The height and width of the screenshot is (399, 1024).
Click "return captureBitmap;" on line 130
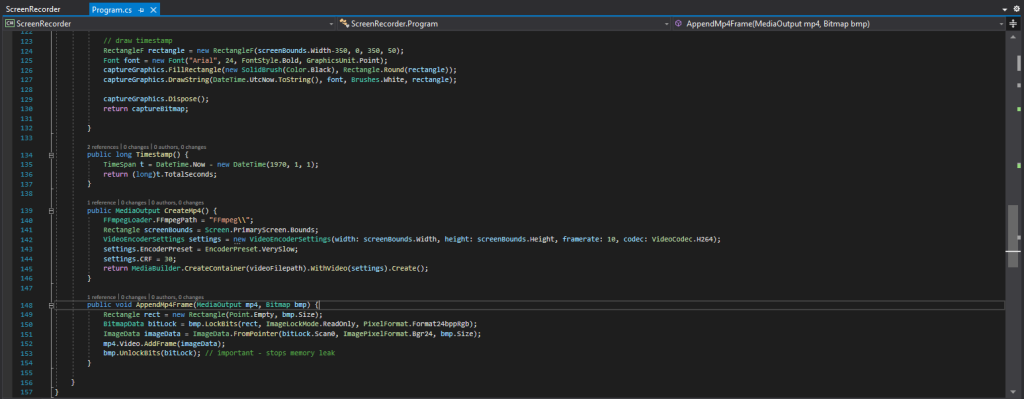[146, 108]
